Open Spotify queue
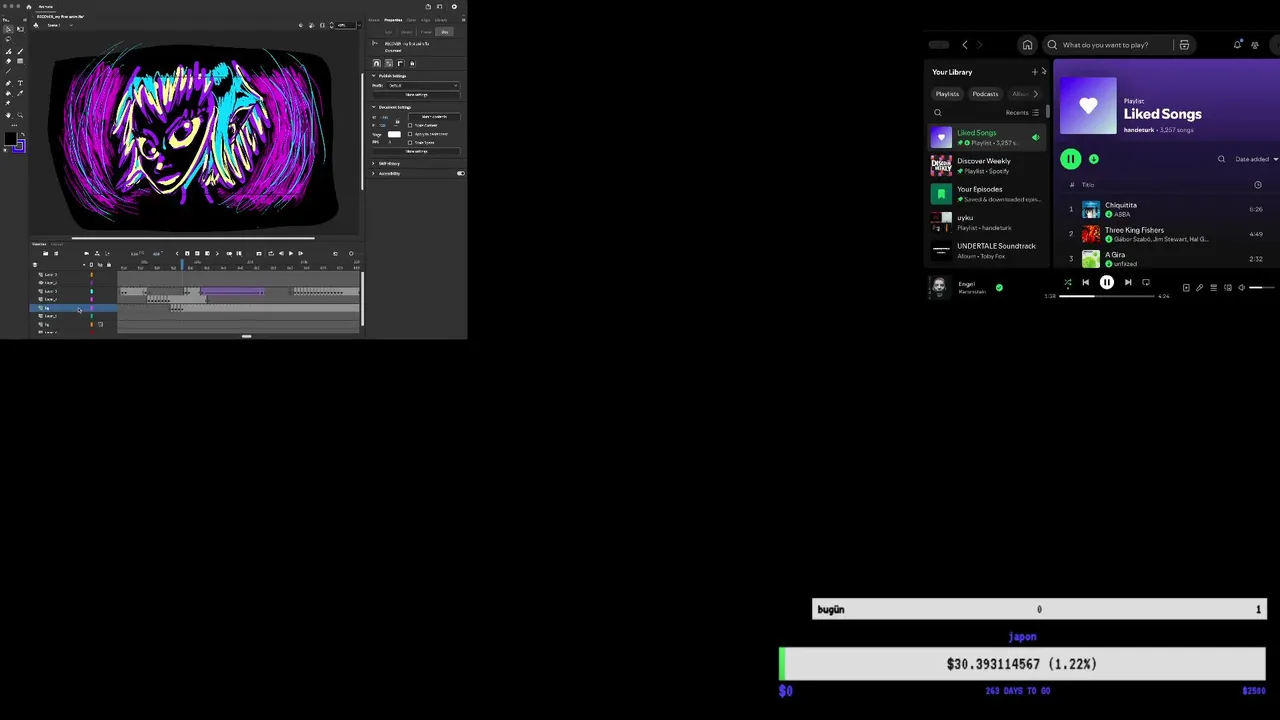 (1214, 288)
